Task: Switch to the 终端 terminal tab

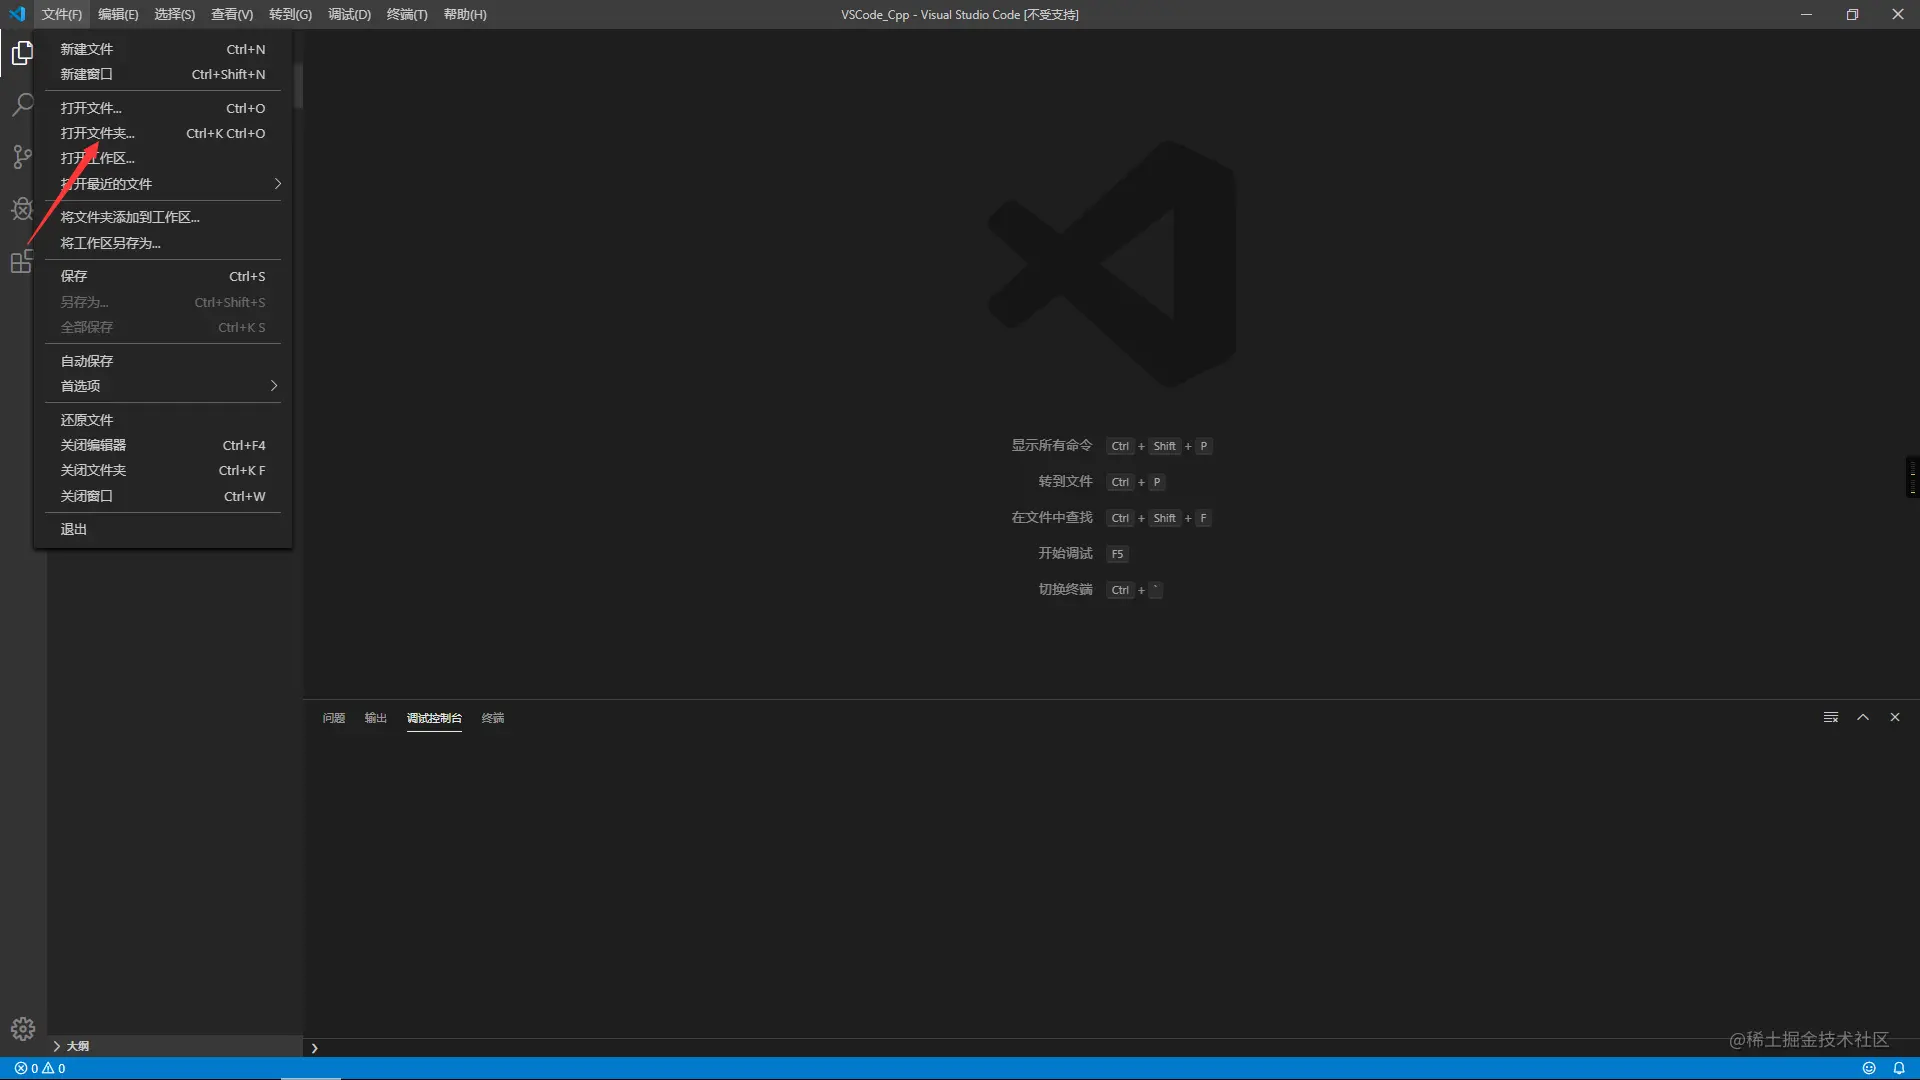Action: coord(493,718)
